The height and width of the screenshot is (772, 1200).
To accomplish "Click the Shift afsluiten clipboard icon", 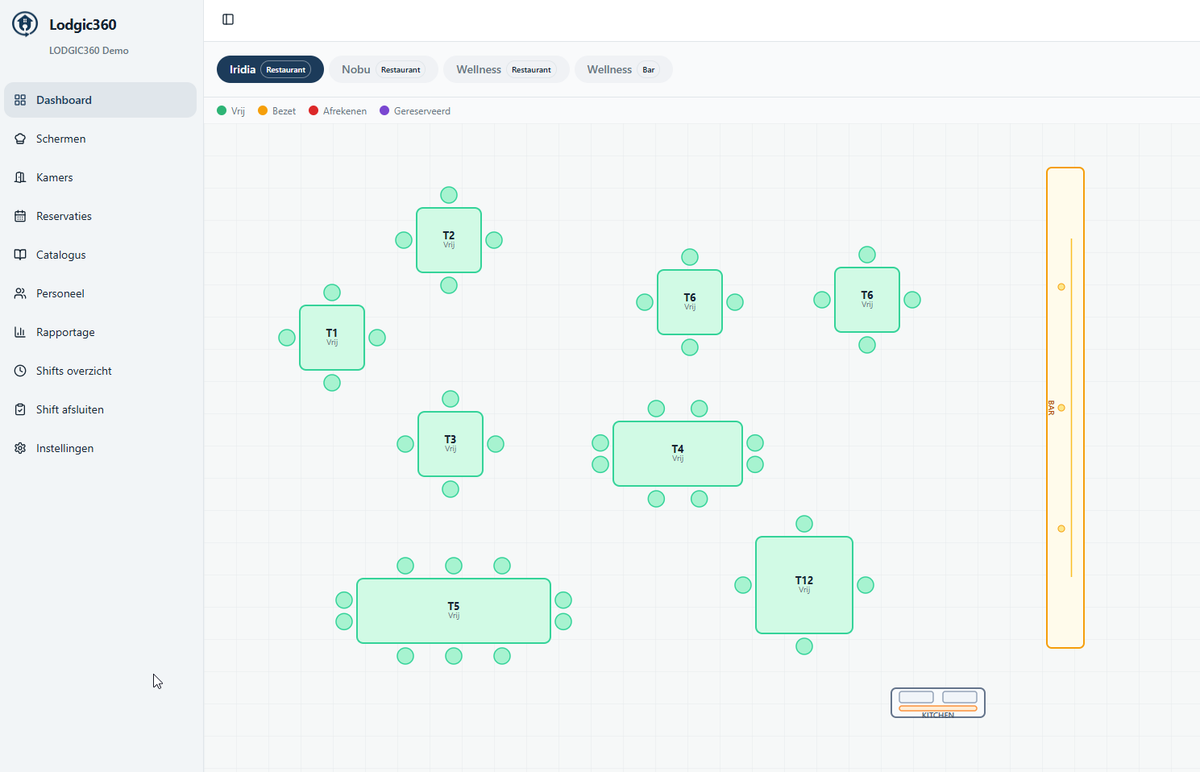I will tap(20, 410).
